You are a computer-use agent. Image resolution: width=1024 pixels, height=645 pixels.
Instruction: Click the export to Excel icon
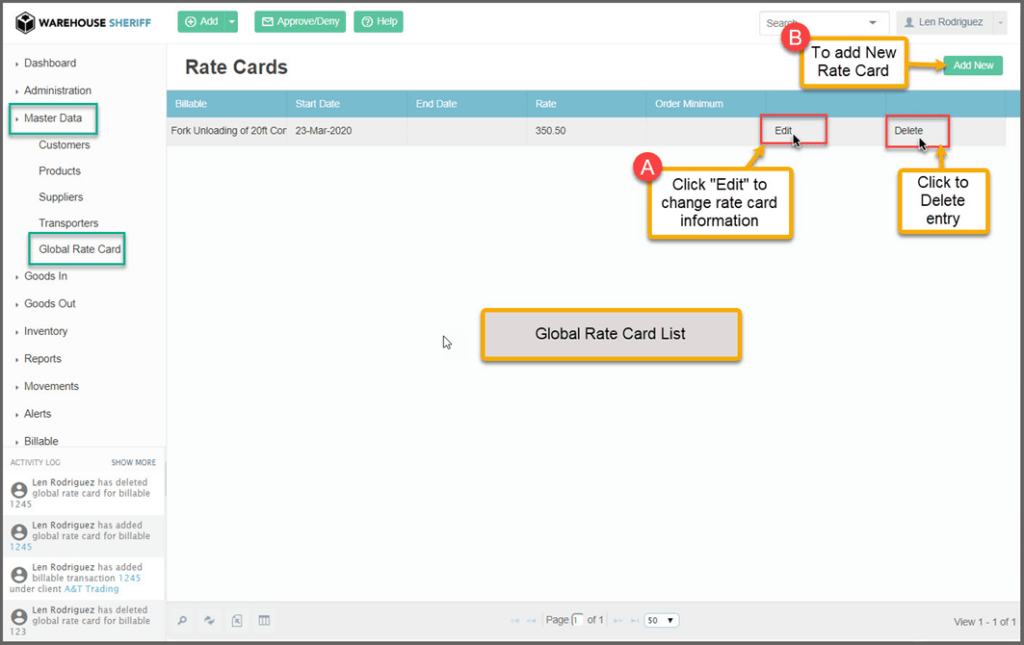[x=237, y=621]
